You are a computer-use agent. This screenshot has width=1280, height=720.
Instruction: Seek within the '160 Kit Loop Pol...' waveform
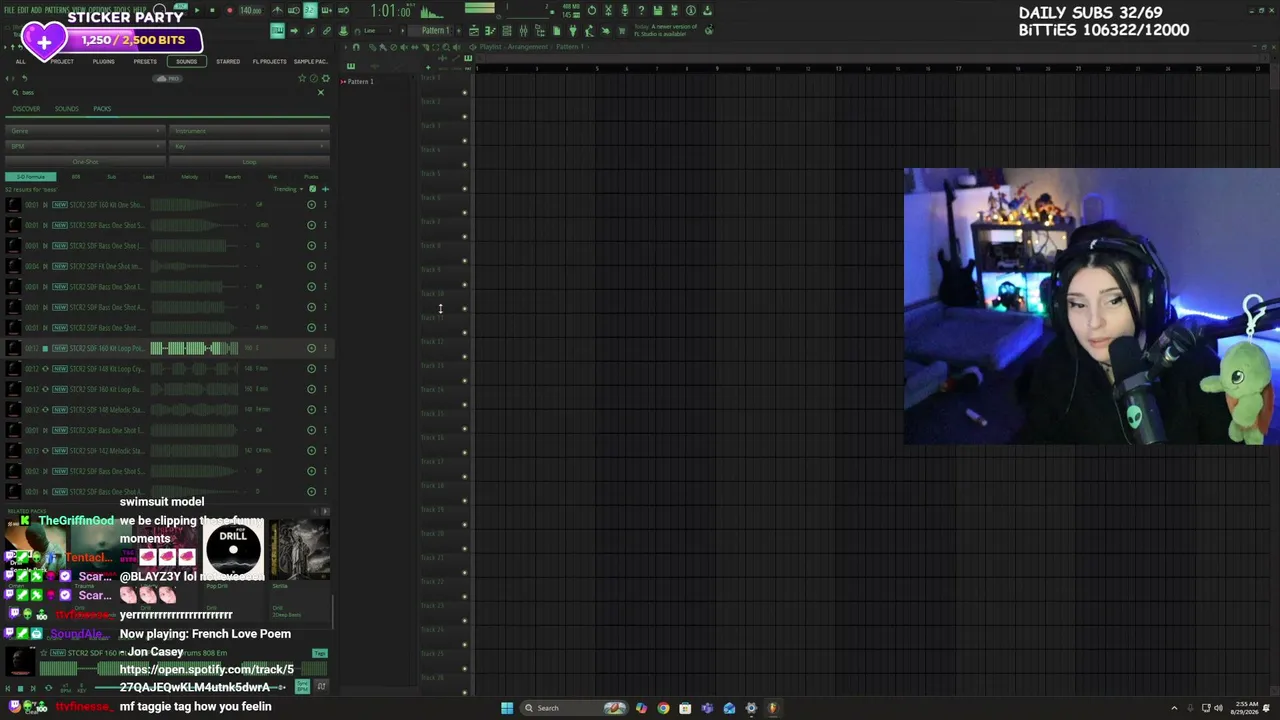coord(195,348)
